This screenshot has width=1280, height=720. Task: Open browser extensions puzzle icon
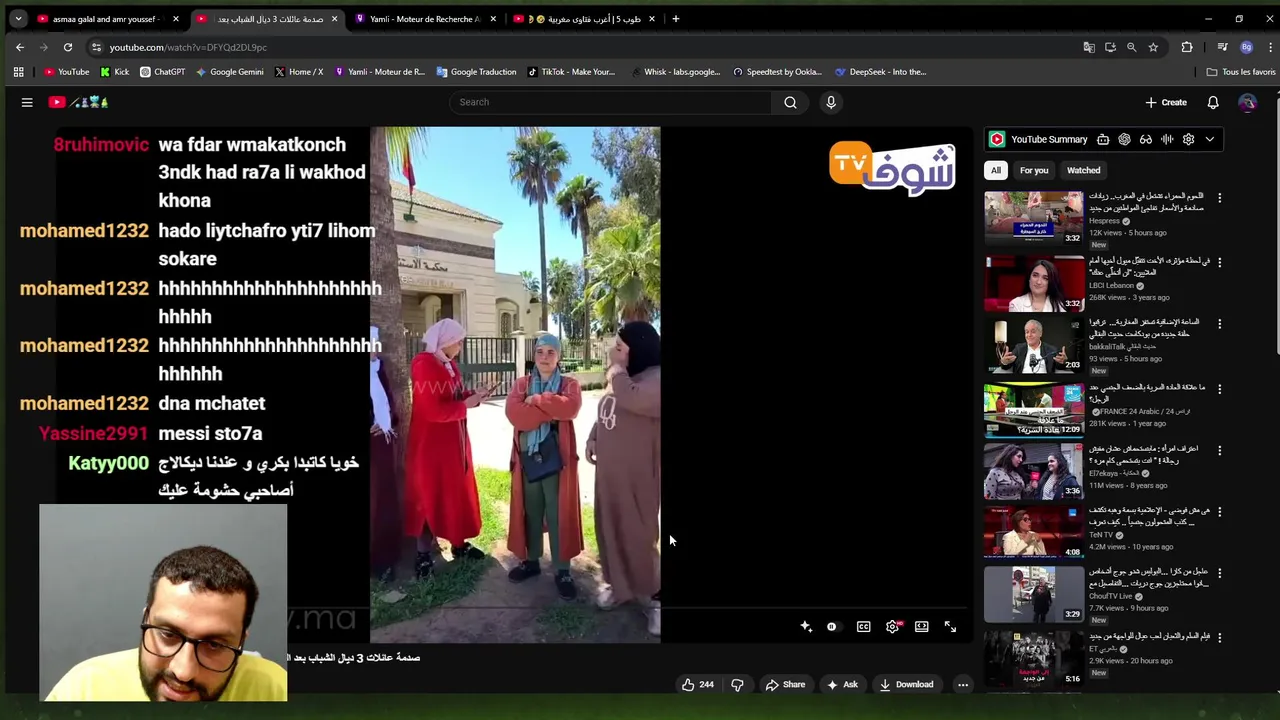[x=1187, y=47]
